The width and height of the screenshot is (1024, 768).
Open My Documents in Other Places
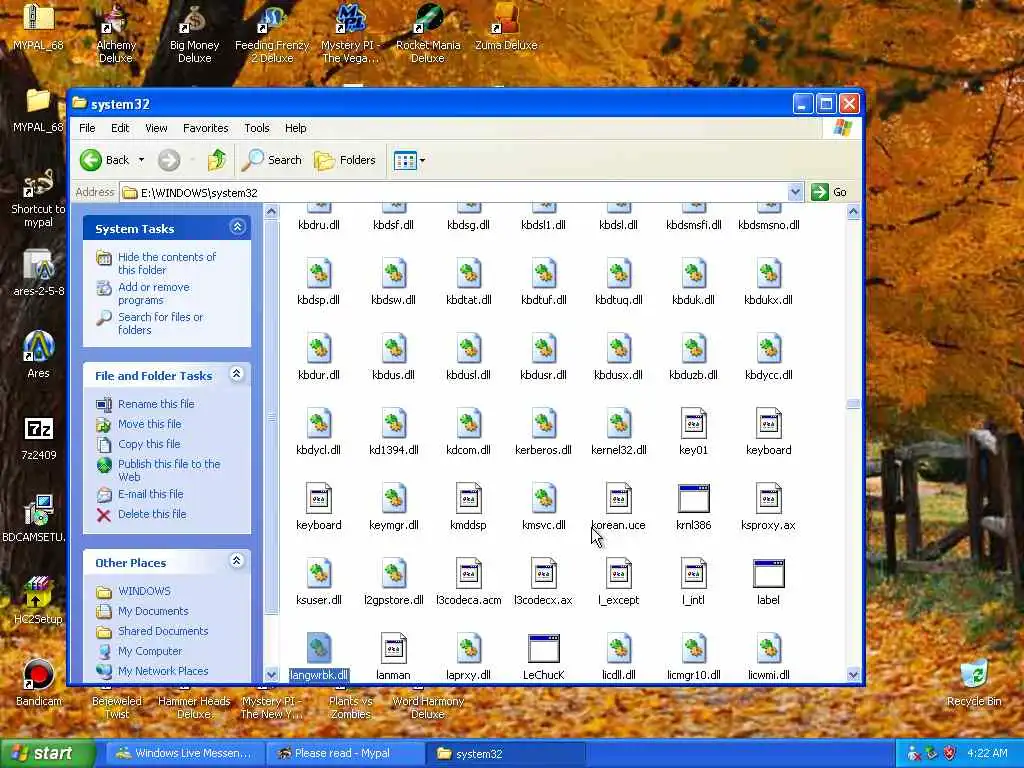coord(153,611)
